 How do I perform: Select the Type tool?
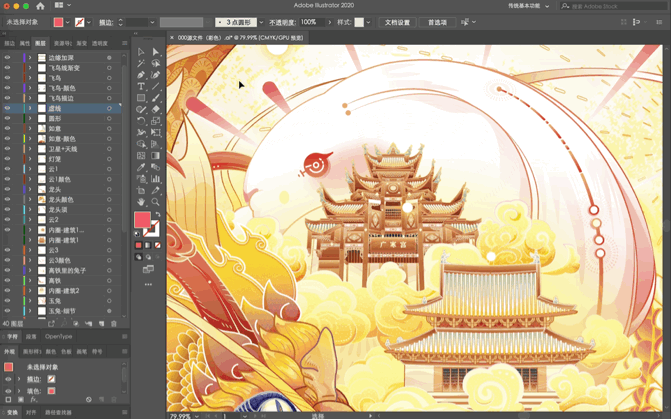(141, 86)
